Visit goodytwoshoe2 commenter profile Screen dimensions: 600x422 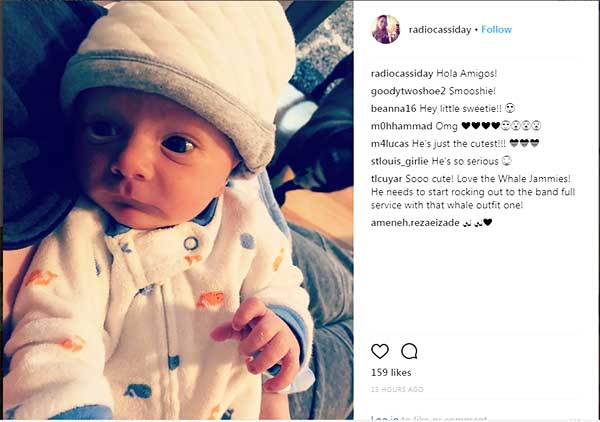[x=408, y=91]
